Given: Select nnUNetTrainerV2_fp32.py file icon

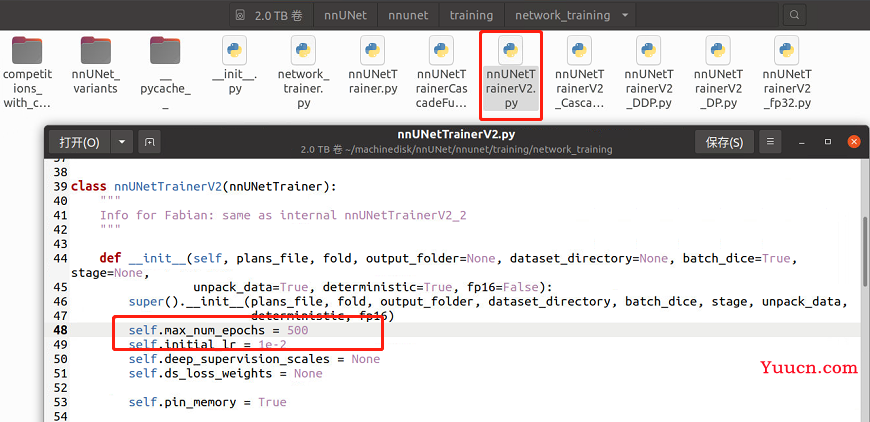Looking at the screenshot, I should (786, 50).
